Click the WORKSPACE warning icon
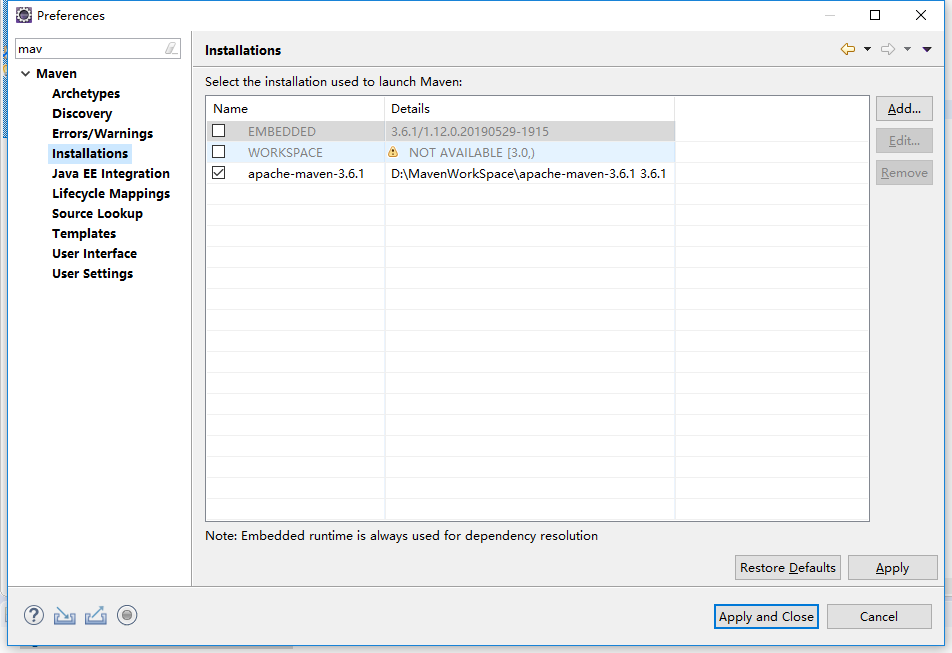952x653 pixels. [x=393, y=152]
